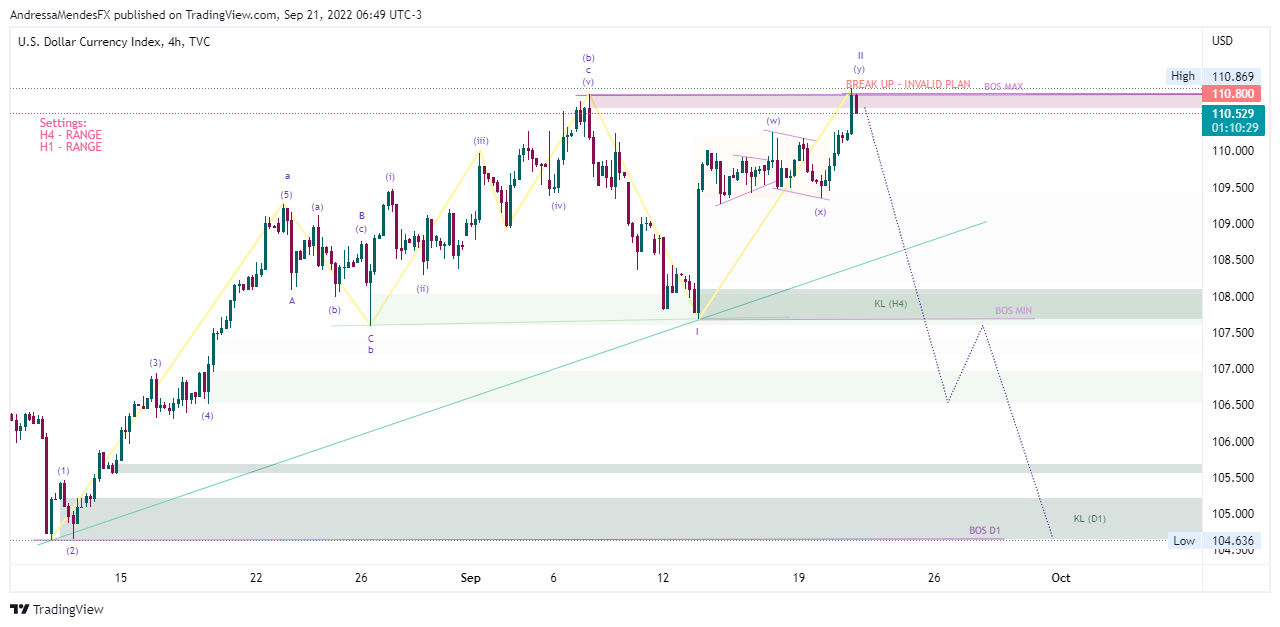Viewport: 1280px width, 627px height.
Task: Click the chart title 'U.S. Dollar Currency Index, 4h, TVC'
Action: (114, 42)
